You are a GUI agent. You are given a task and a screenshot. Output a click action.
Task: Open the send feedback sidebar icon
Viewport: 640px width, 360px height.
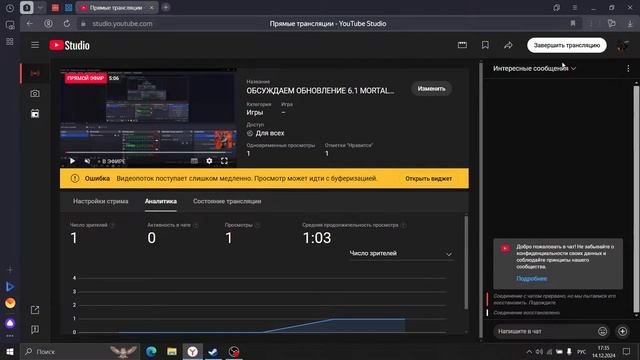point(35,329)
